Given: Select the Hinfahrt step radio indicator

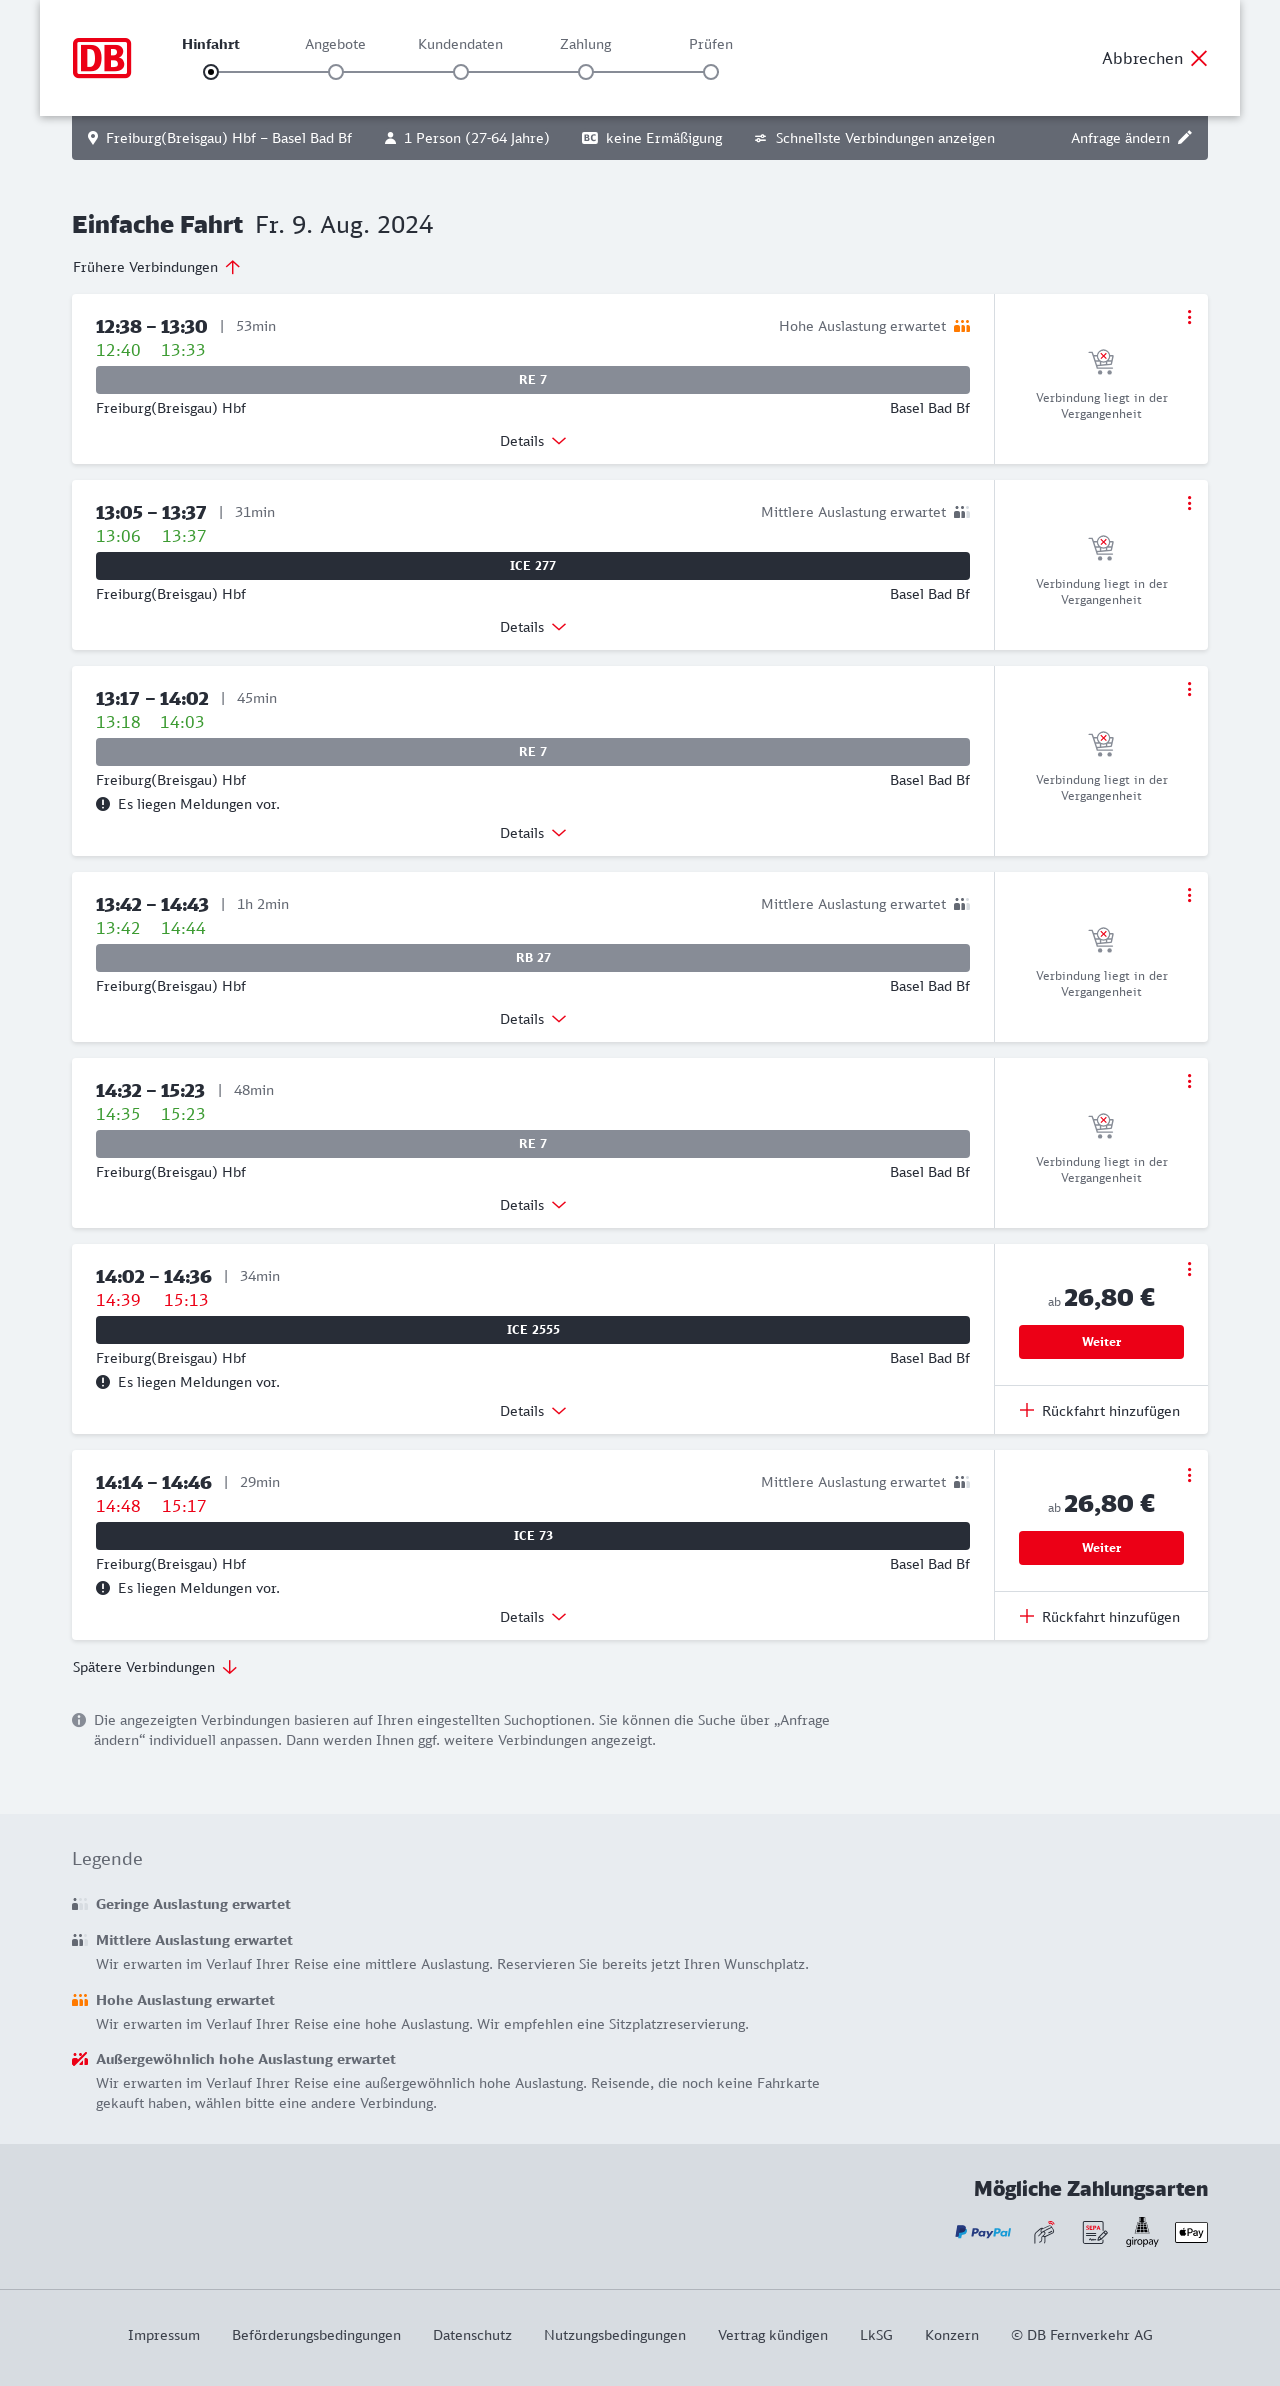Looking at the screenshot, I should pyautogui.click(x=211, y=72).
